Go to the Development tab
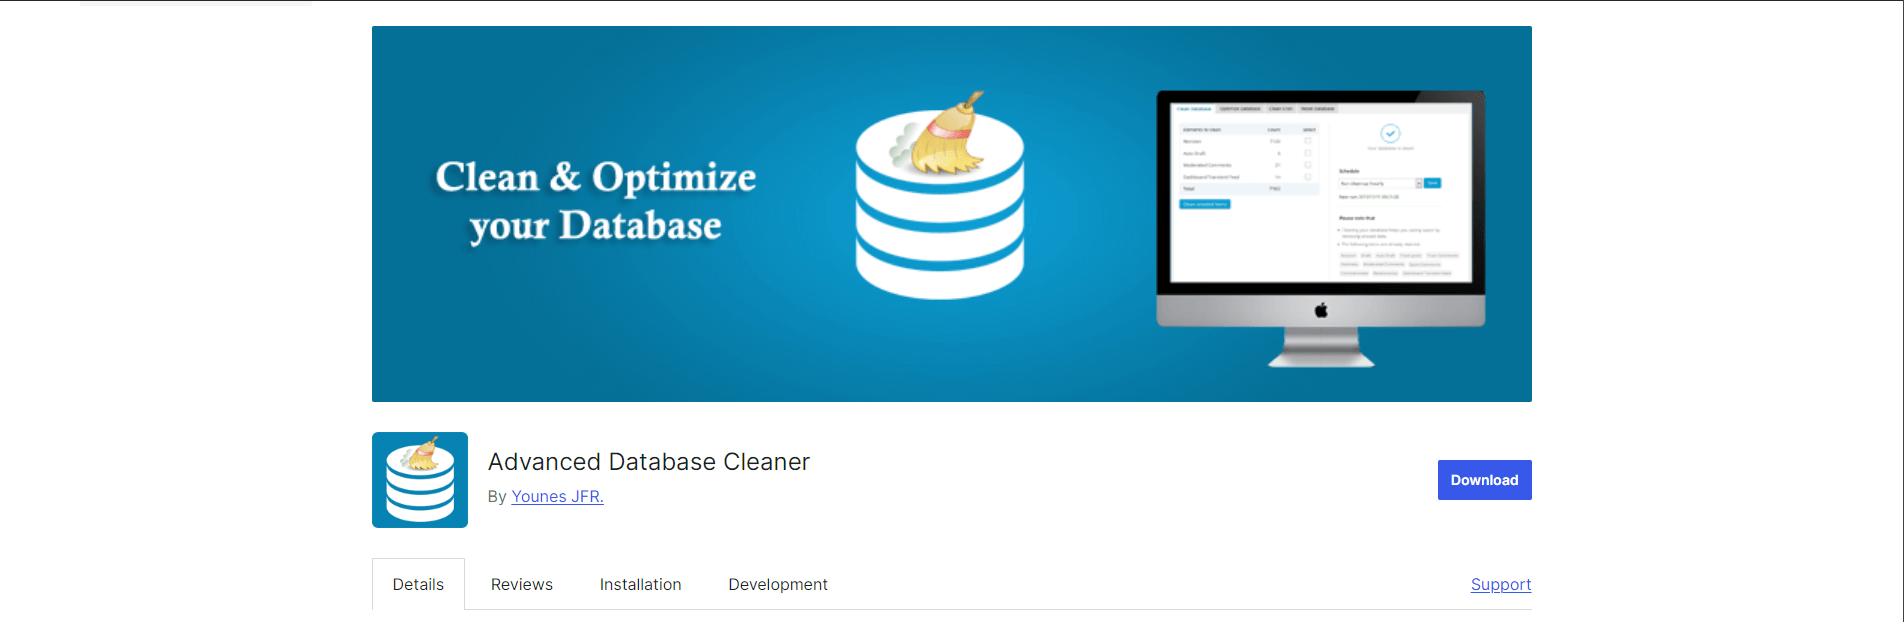 click(x=778, y=584)
